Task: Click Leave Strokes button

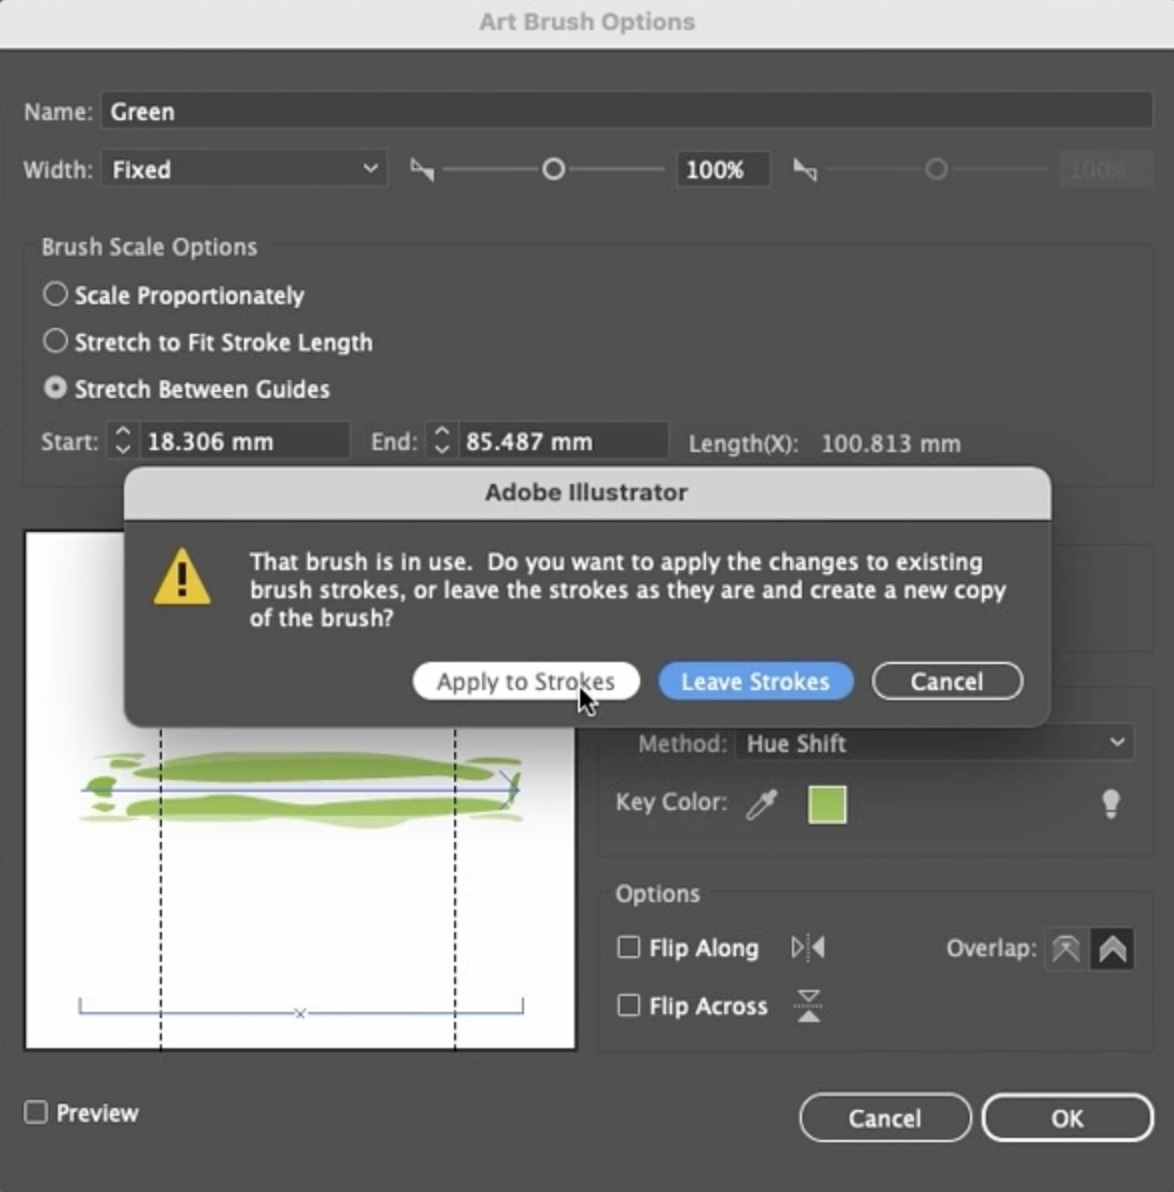Action: tap(755, 681)
